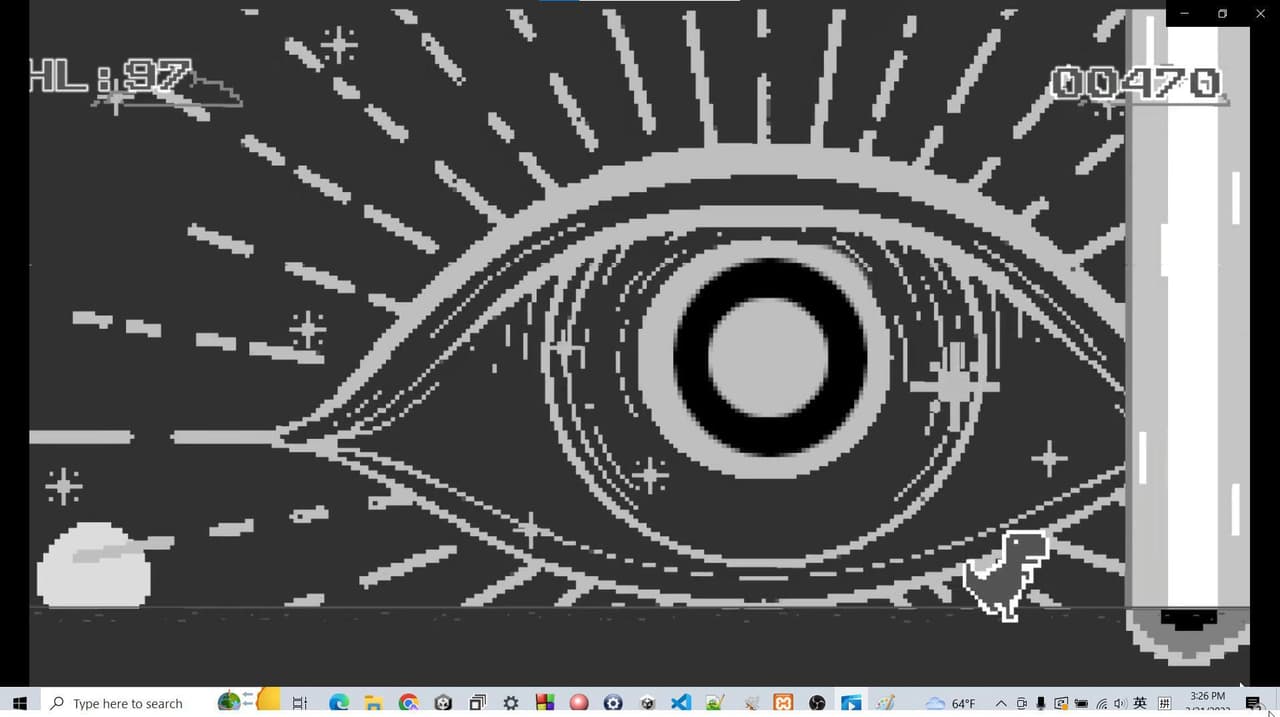
Task: Click the 拼 IME mode indicator
Action: (1165, 704)
